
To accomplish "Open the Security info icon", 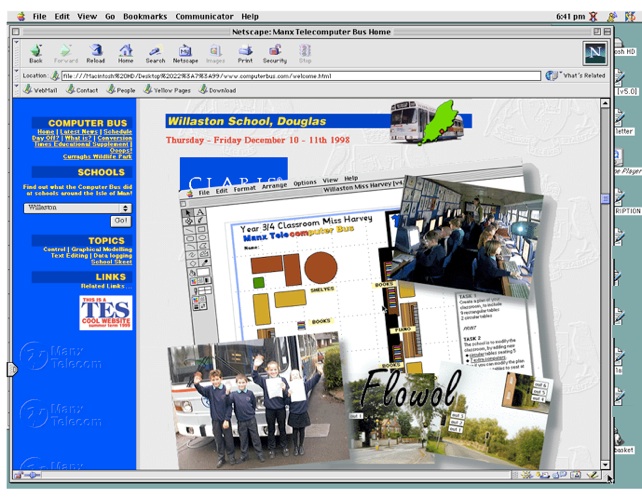I will [275, 52].
